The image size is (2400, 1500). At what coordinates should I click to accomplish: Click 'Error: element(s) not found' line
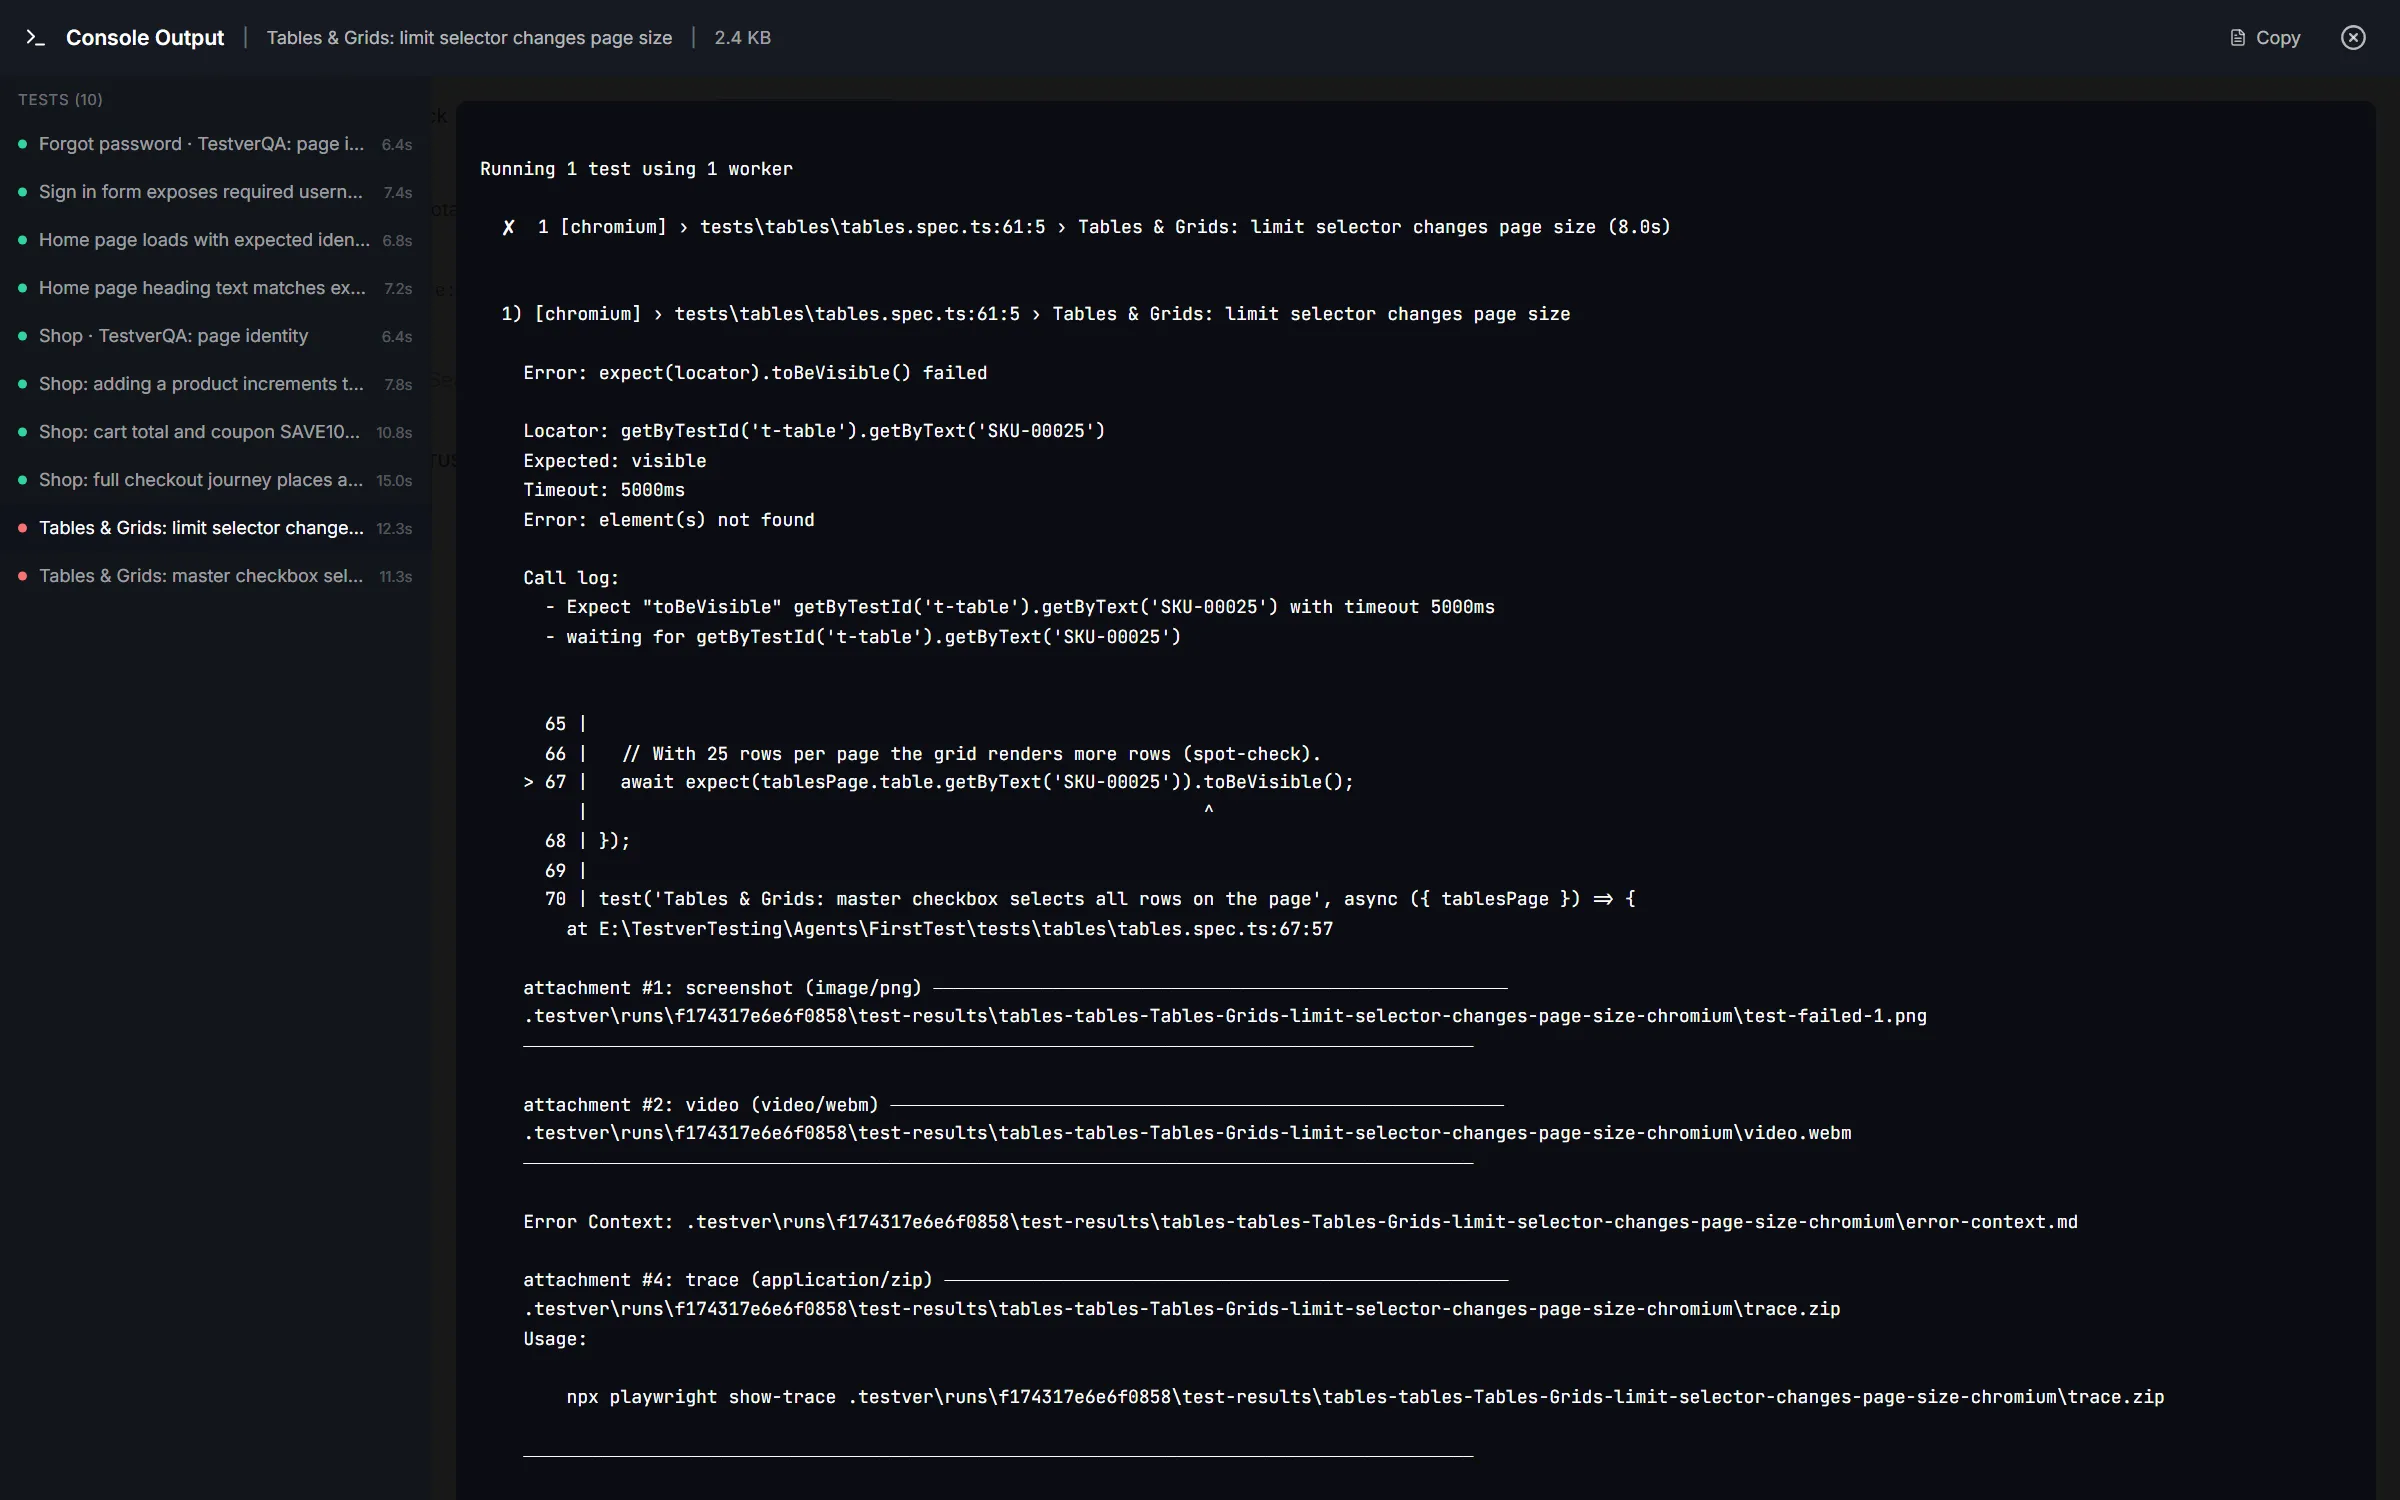pyautogui.click(x=669, y=520)
